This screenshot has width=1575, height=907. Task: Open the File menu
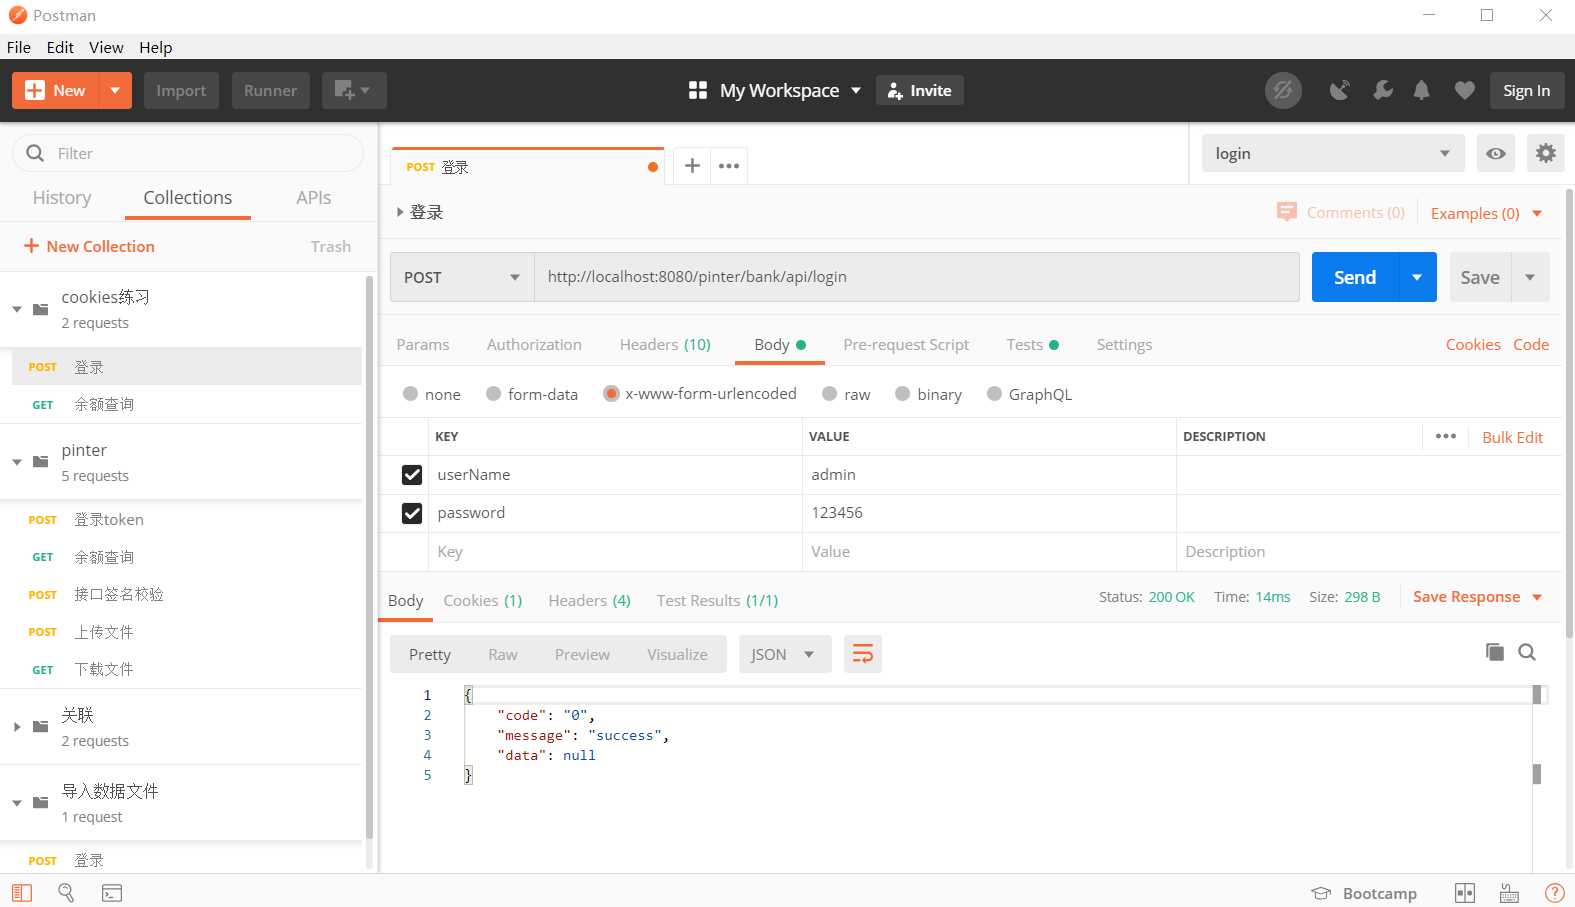19,47
